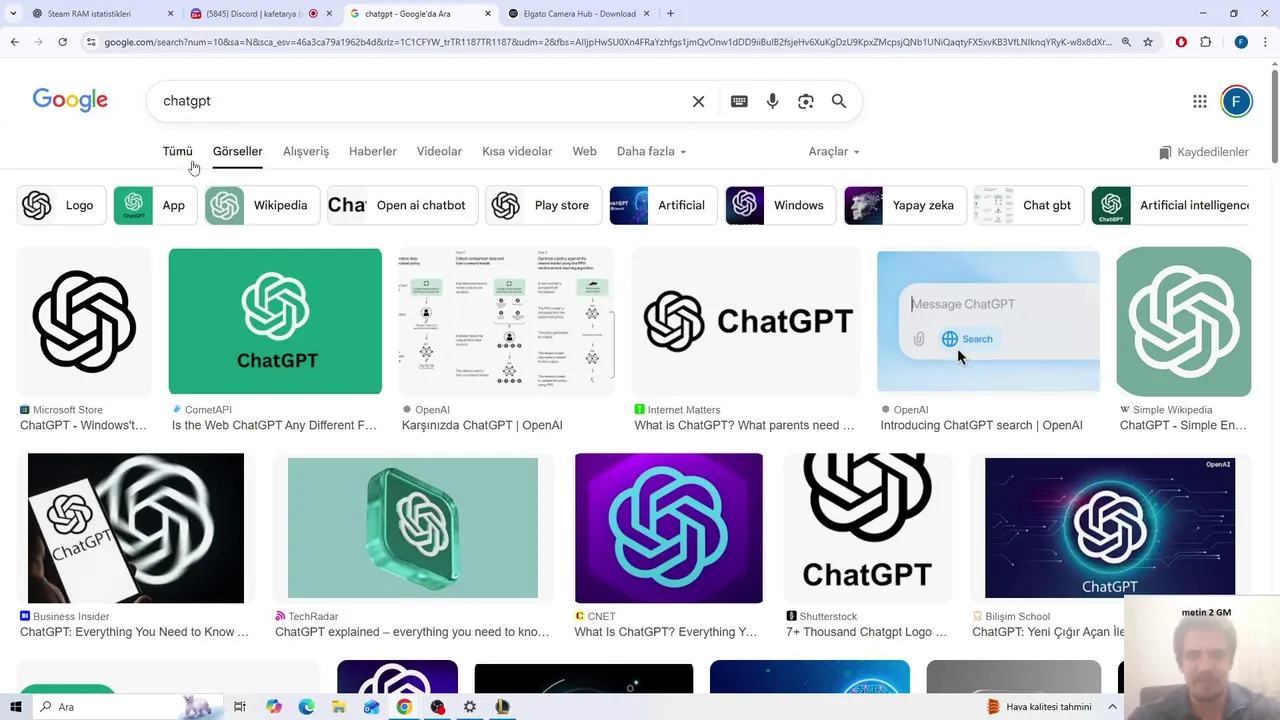This screenshot has height=720, width=1280.
Task: Click the magnifier search button
Action: [x=839, y=101]
